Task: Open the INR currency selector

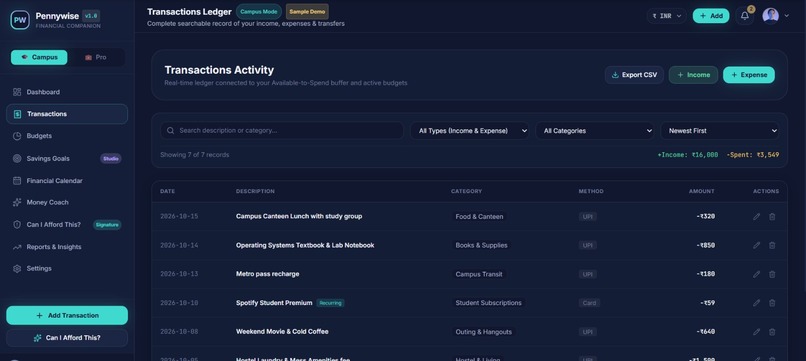Action: click(x=666, y=16)
